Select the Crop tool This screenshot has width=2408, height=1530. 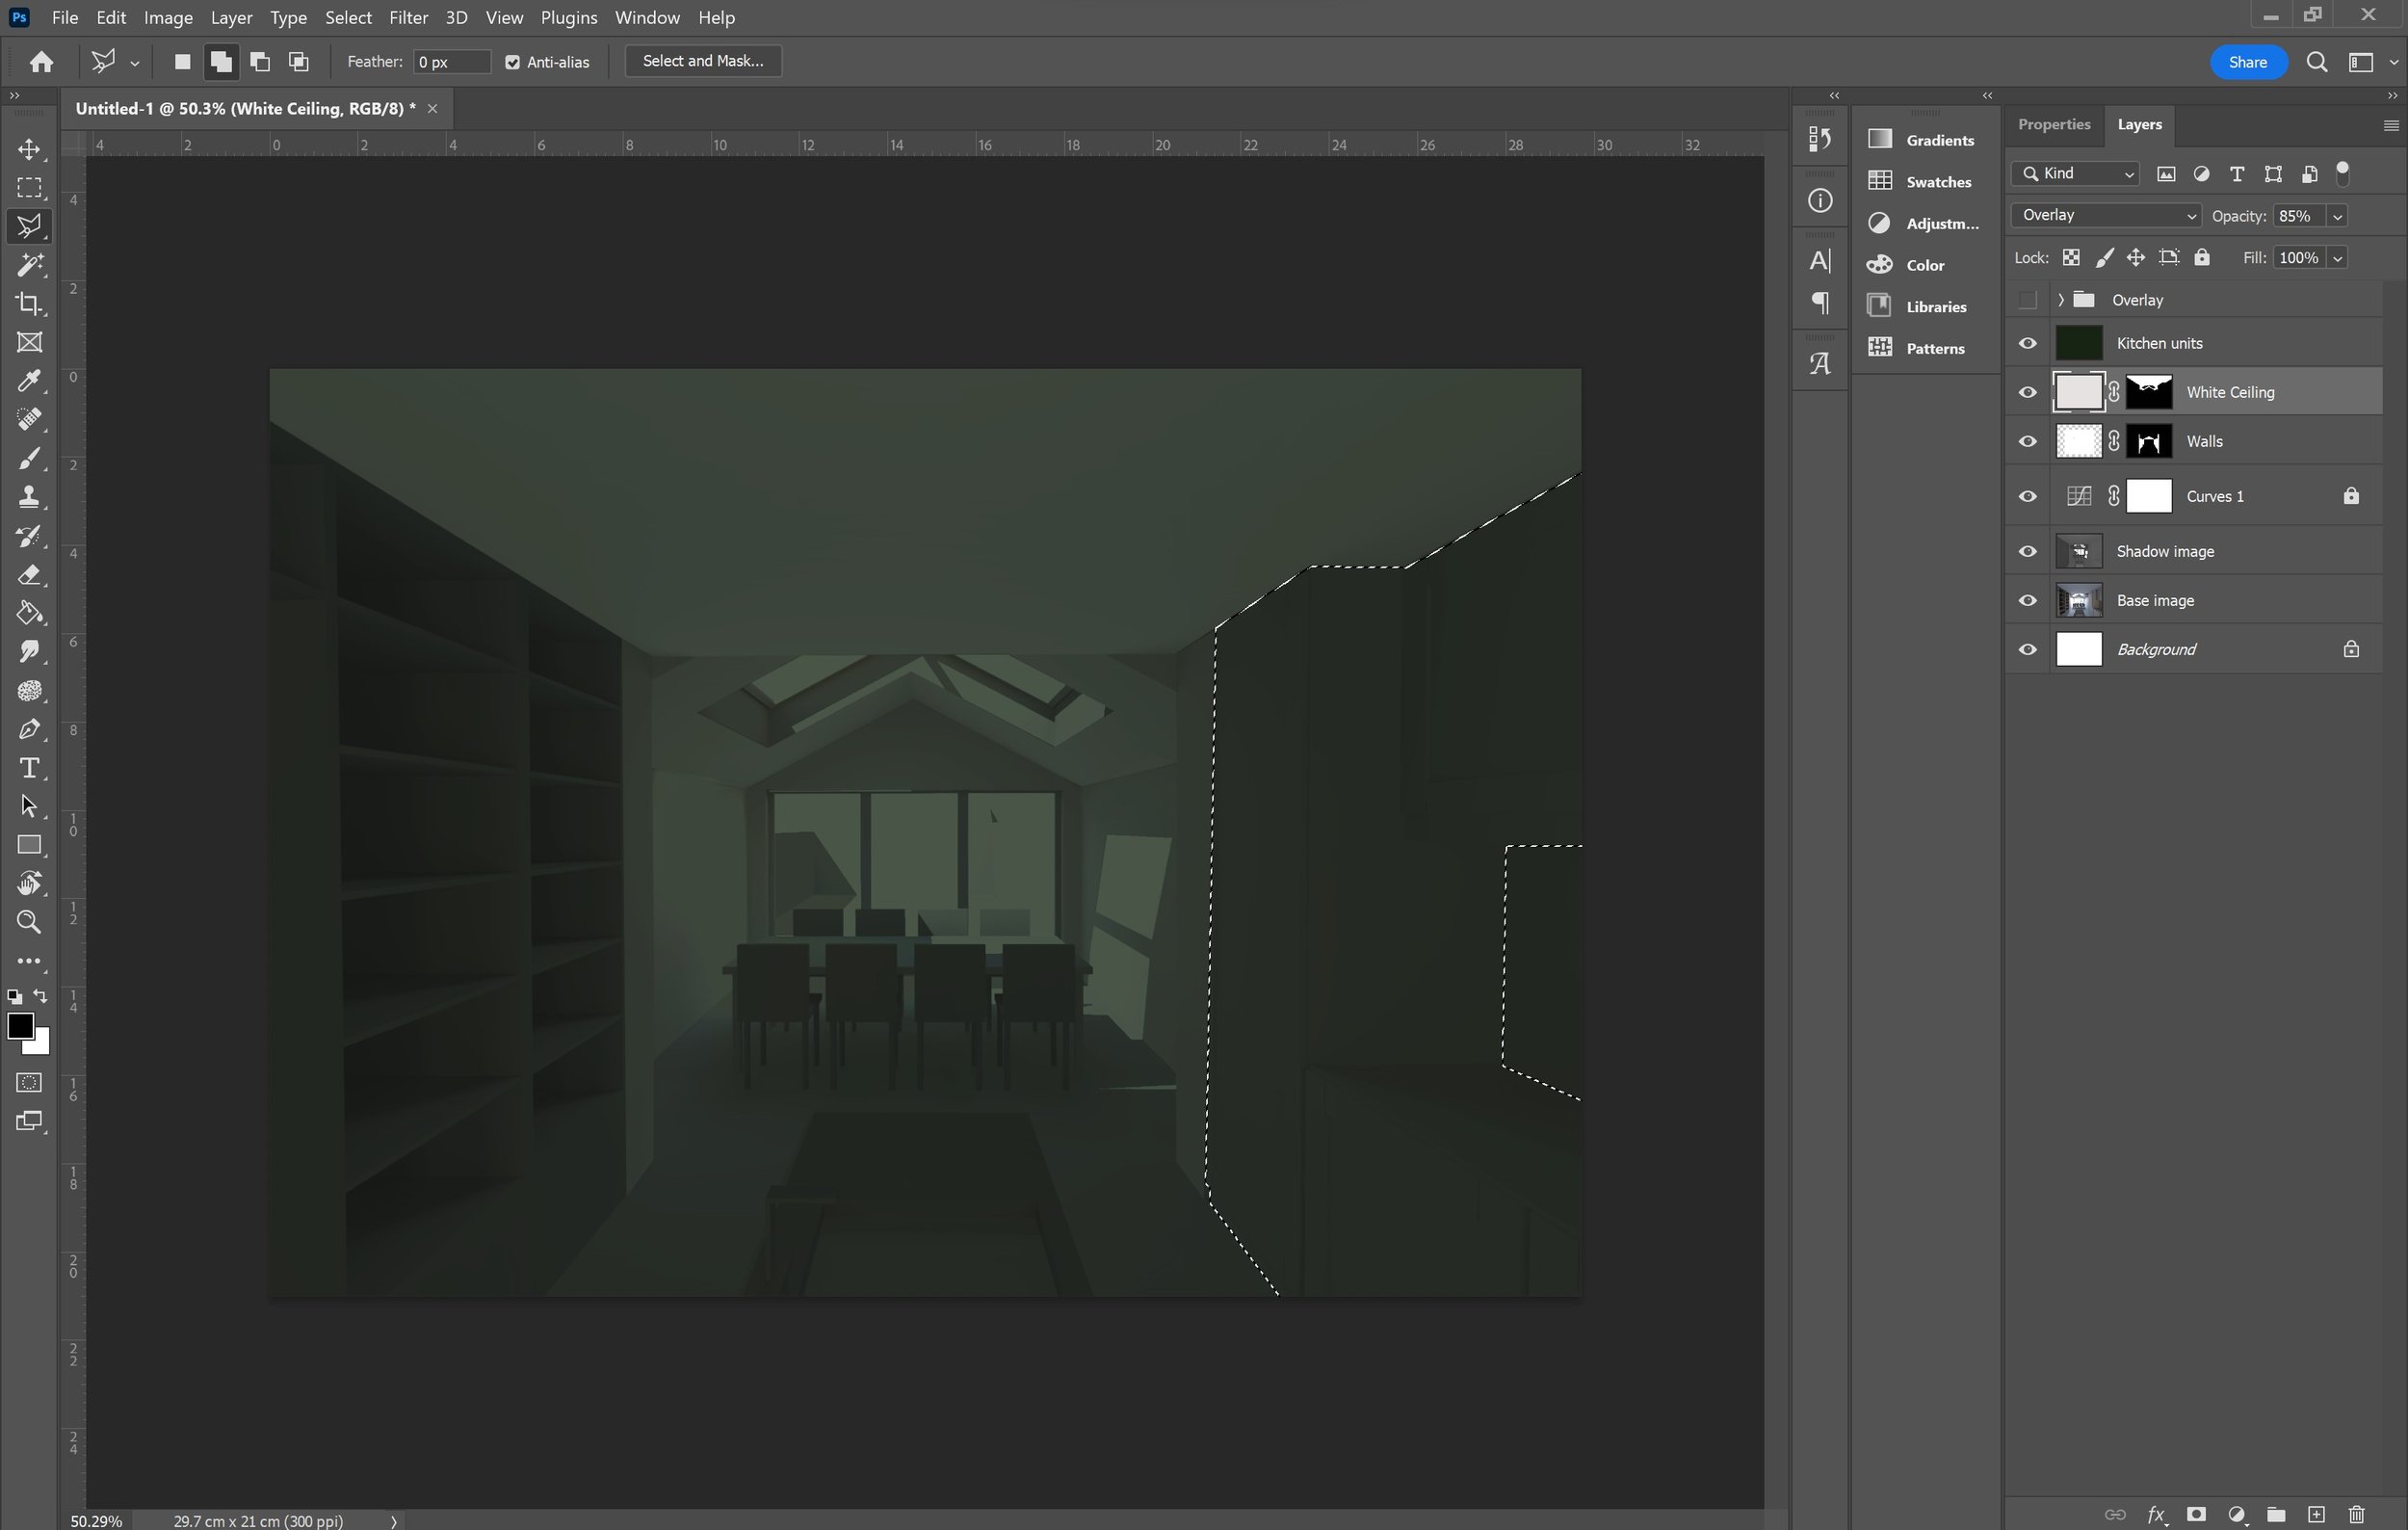tap(29, 304)
